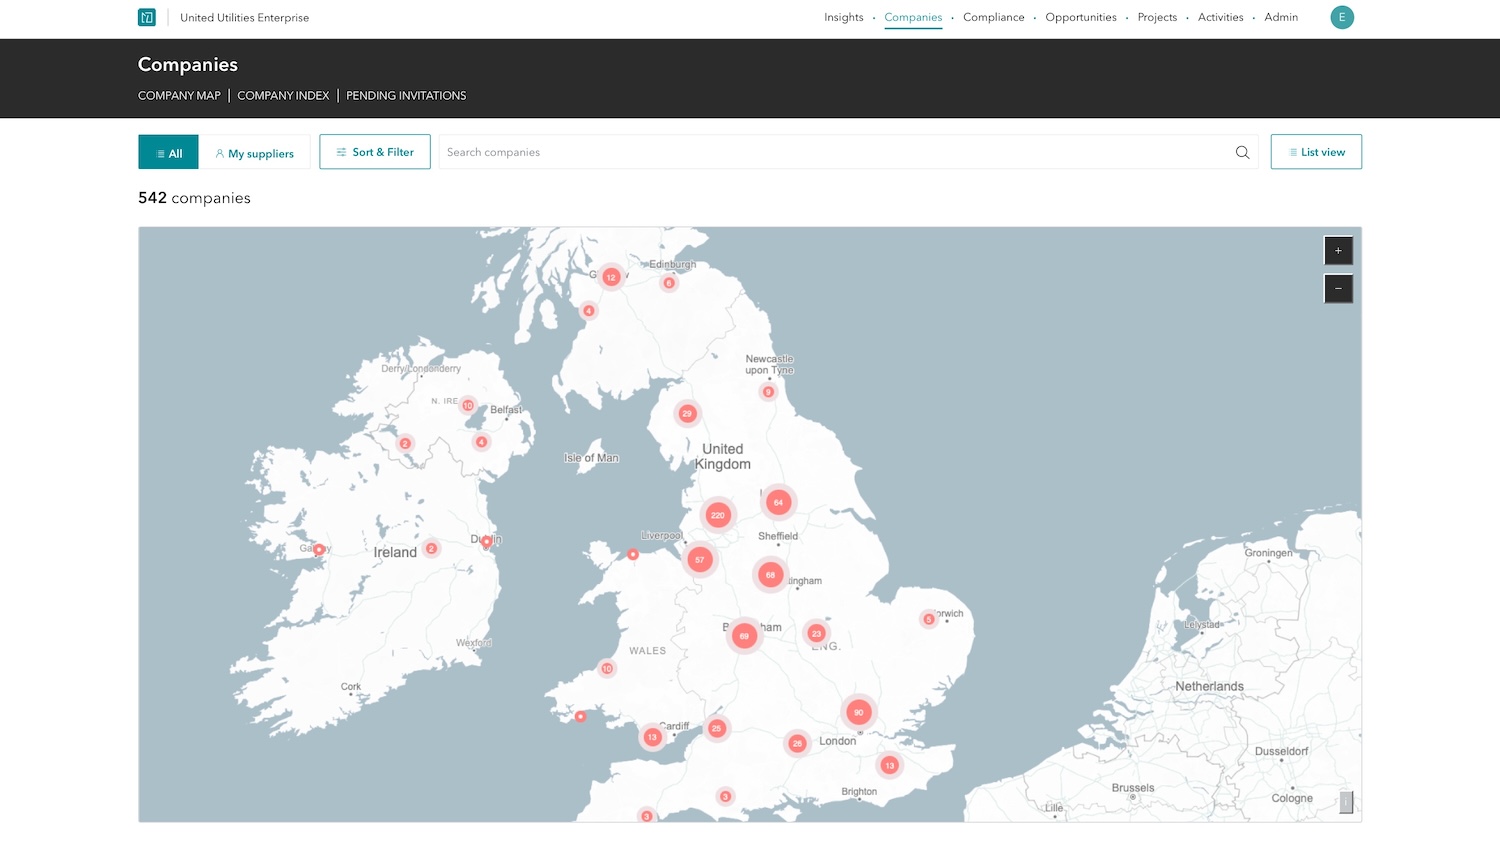Go to the Insights page
This screenshot has width=1500, height=841.
point(843,17)
